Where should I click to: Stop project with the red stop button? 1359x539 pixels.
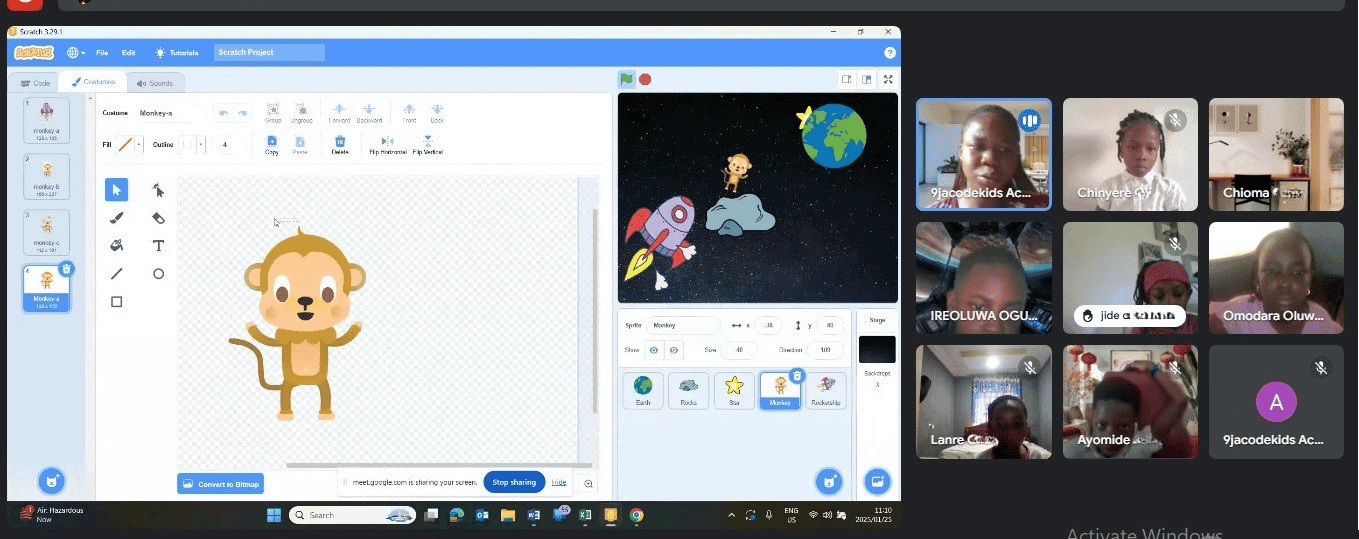point(646,80)
